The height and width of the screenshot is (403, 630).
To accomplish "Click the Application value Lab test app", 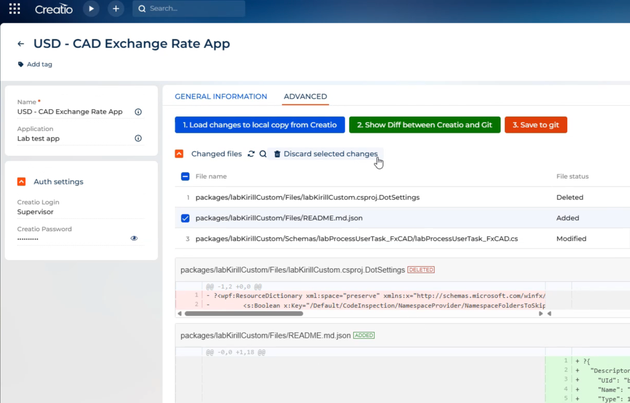I will pos(38,139).
